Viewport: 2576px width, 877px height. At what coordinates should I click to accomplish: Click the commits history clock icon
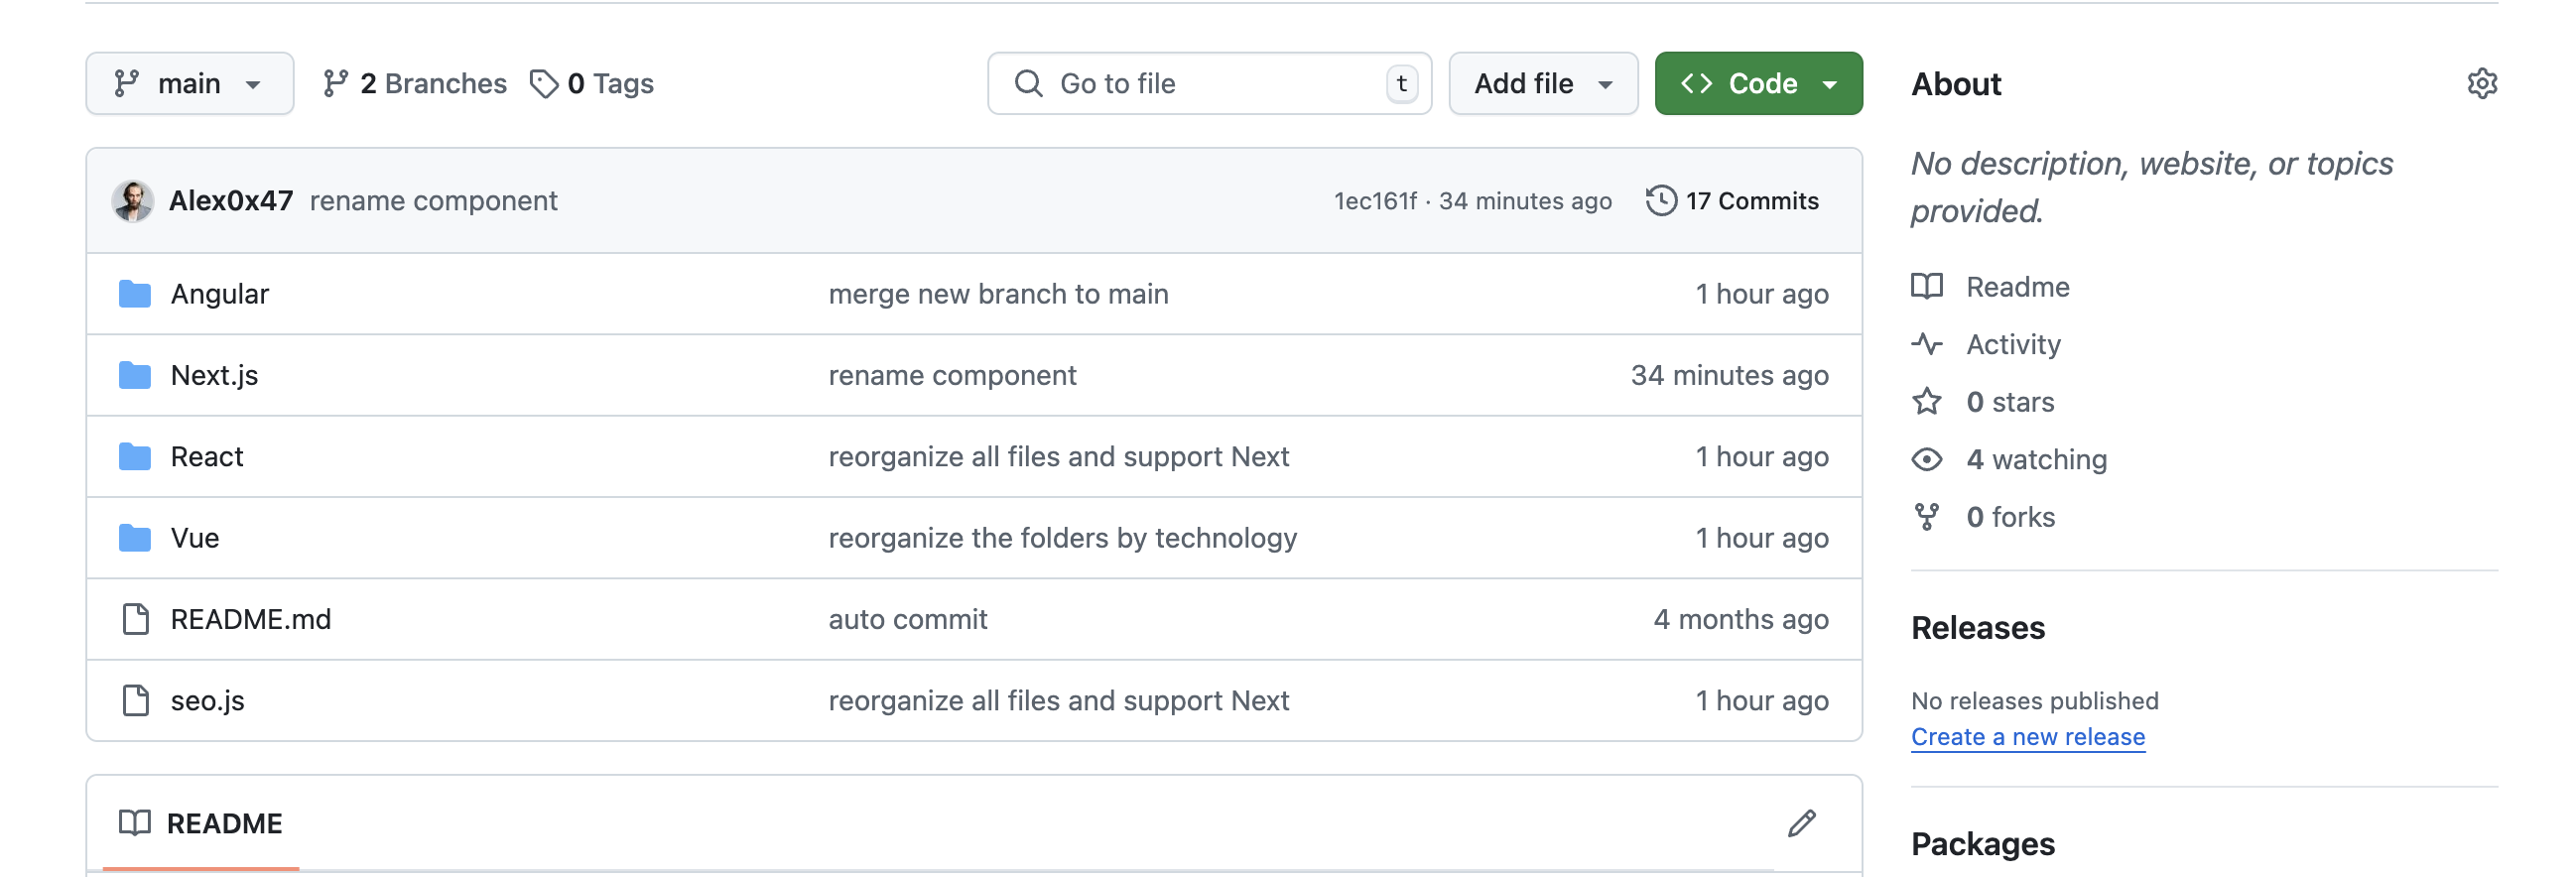tap(1661, 200)
